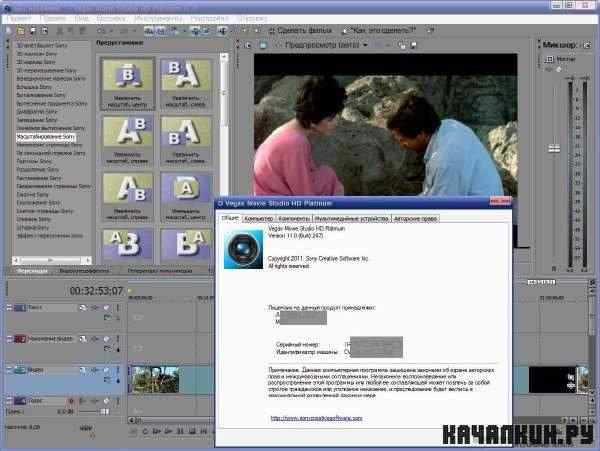
Task: Click the Copy toolbar icon
Action: pos(71,31)
